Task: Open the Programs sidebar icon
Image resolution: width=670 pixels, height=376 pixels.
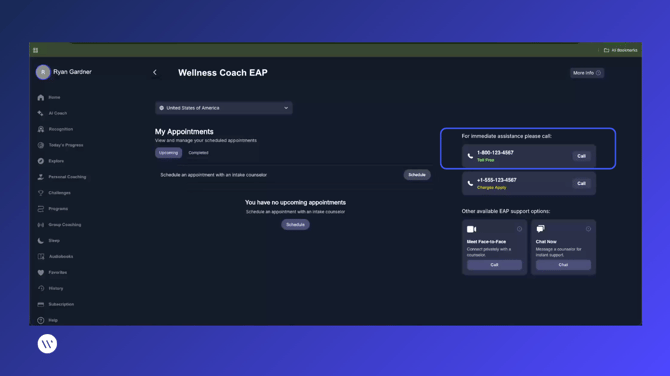Action: pos(41,209)
